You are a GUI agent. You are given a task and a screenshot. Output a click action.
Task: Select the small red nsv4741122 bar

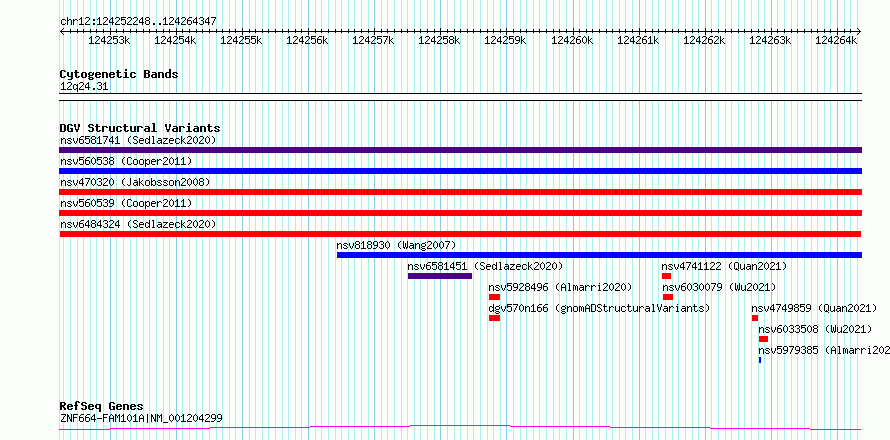666,276
